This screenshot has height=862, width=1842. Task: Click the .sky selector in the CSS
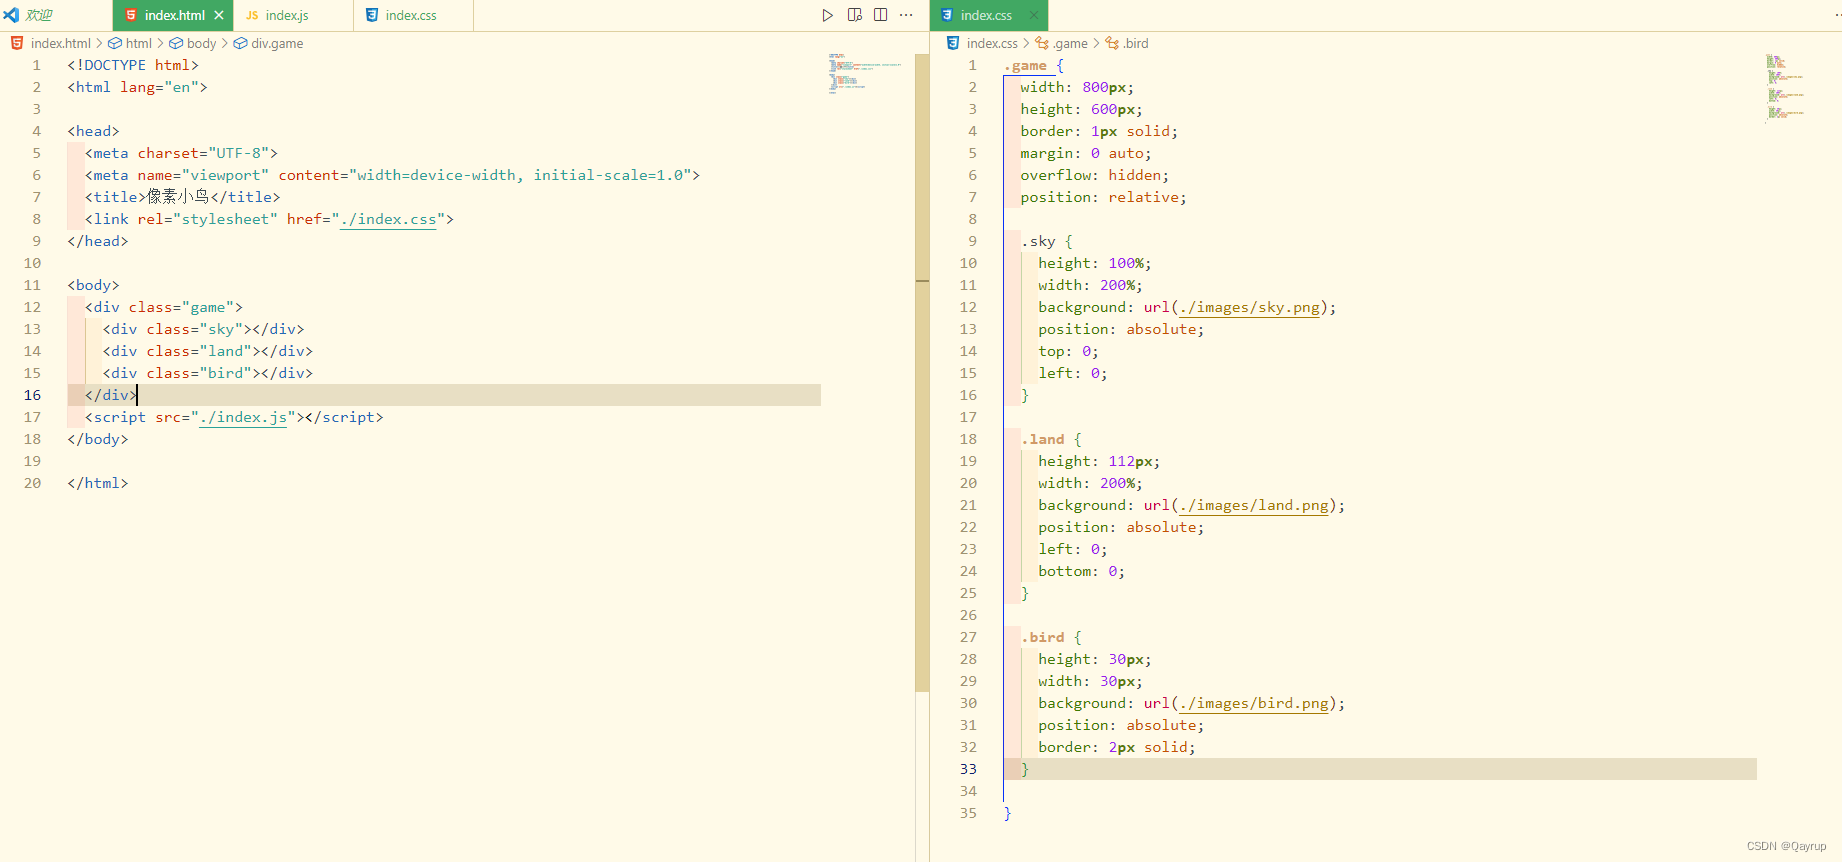(x=1038, y=241)
